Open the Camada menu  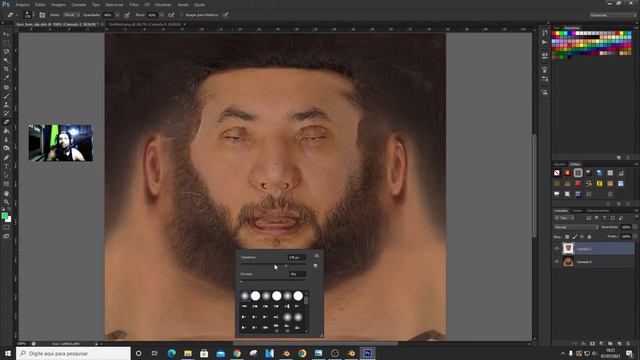coord(79,4)
